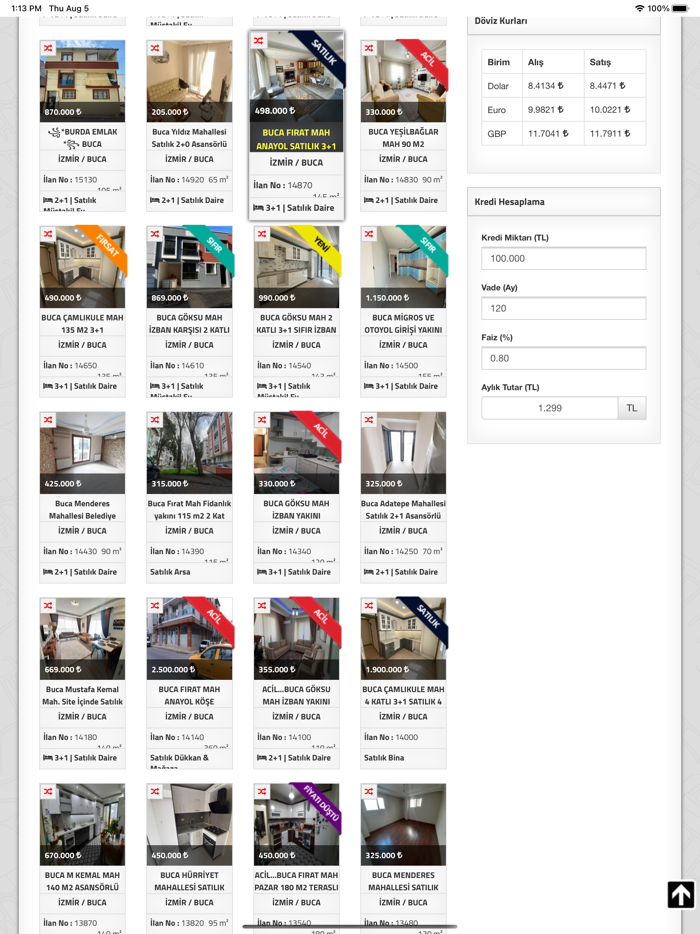Open BUCA FIRAT MAH ANAYOL SATILIK 3+1 title

coord(296,139)
